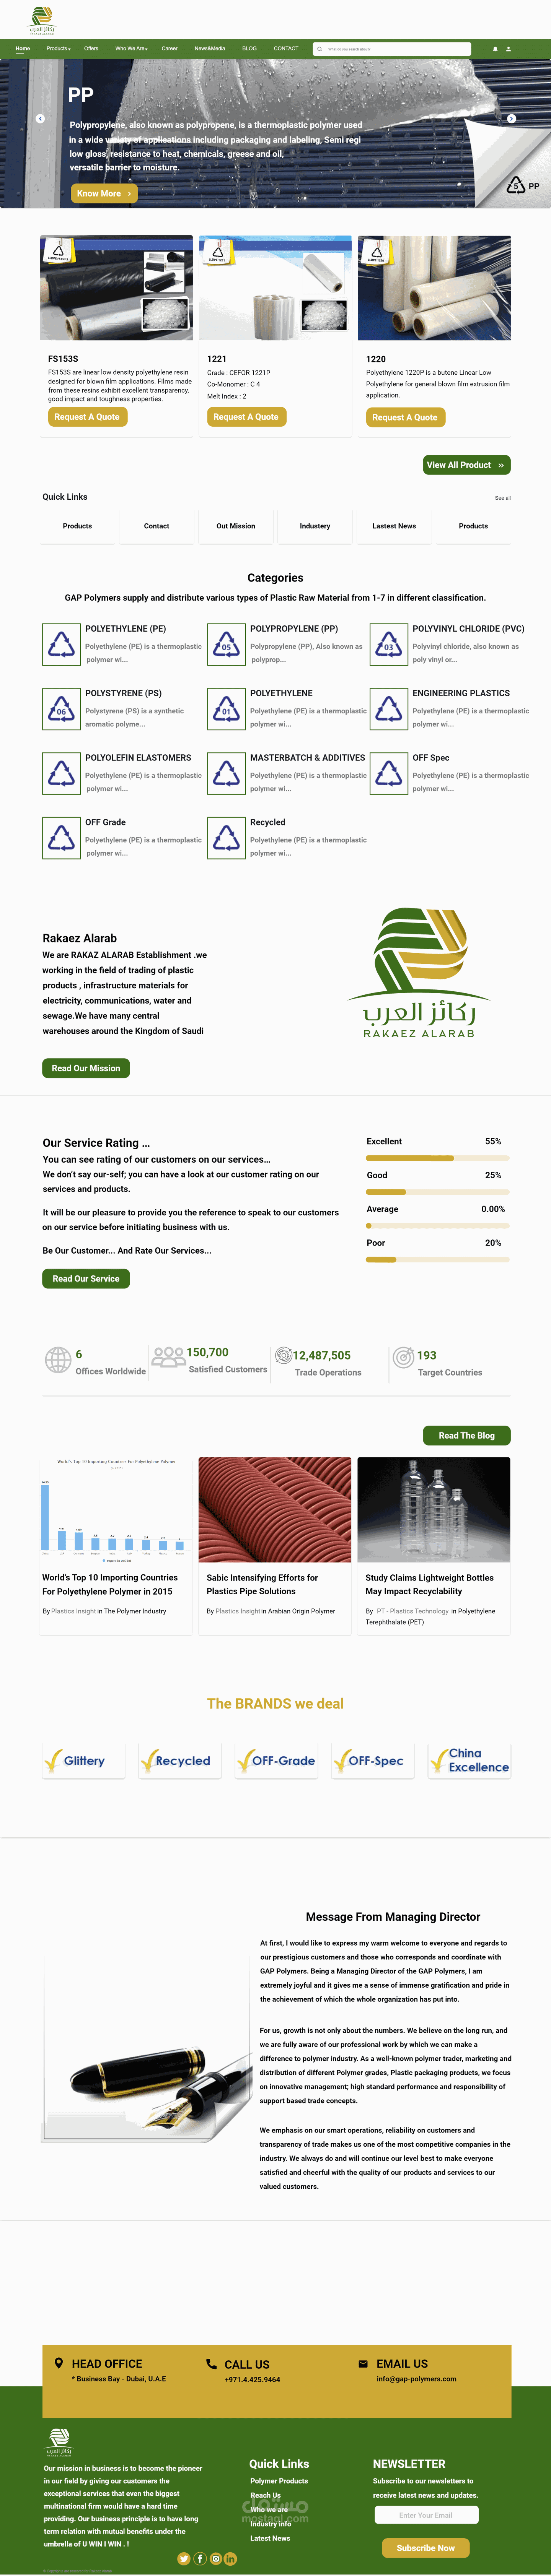Click the China Excellence brand logo
Screen dimensions: 551x2576
[470, 1761]
